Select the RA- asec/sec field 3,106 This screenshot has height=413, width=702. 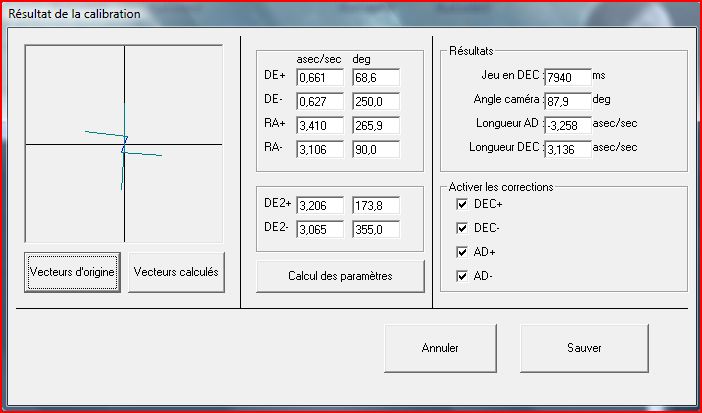click(x=320, y=149)
